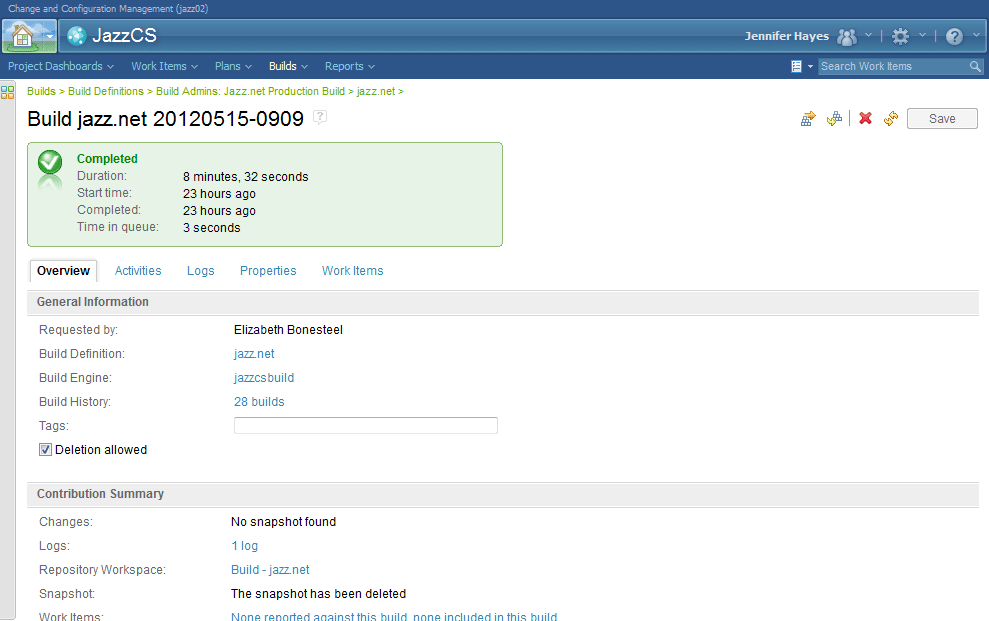Open the administration gear icon
Viewport: 989px width, 621px height.
click(x=900, y=37)
